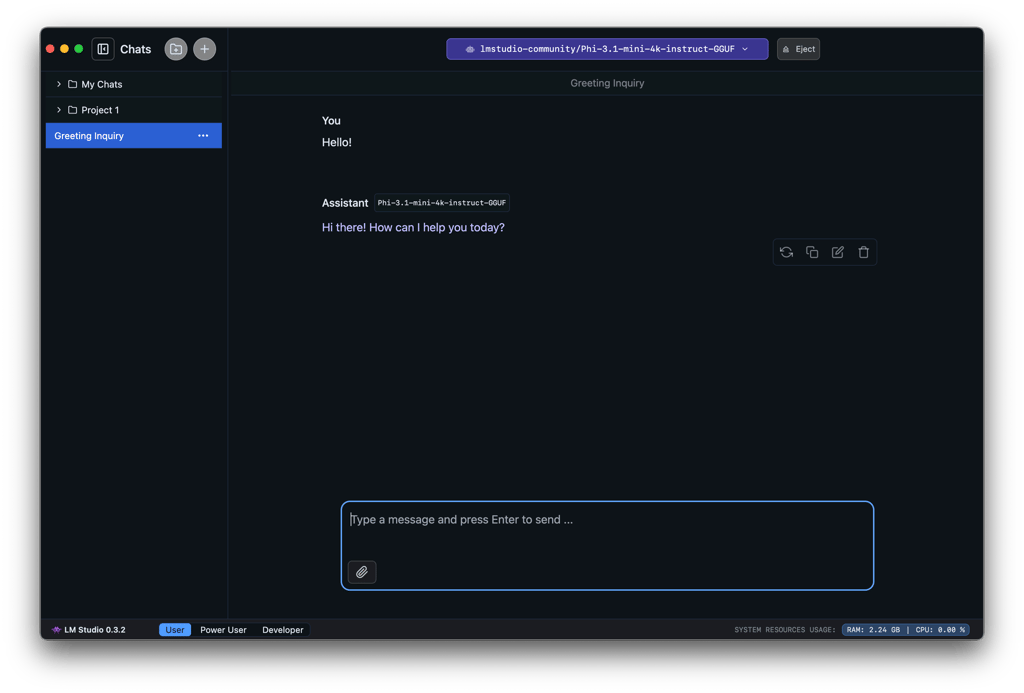The height and width of the screenshot is (693, 1024).
Task: Toggle the sidebar panel icon
Action: [x=103, y=49]
